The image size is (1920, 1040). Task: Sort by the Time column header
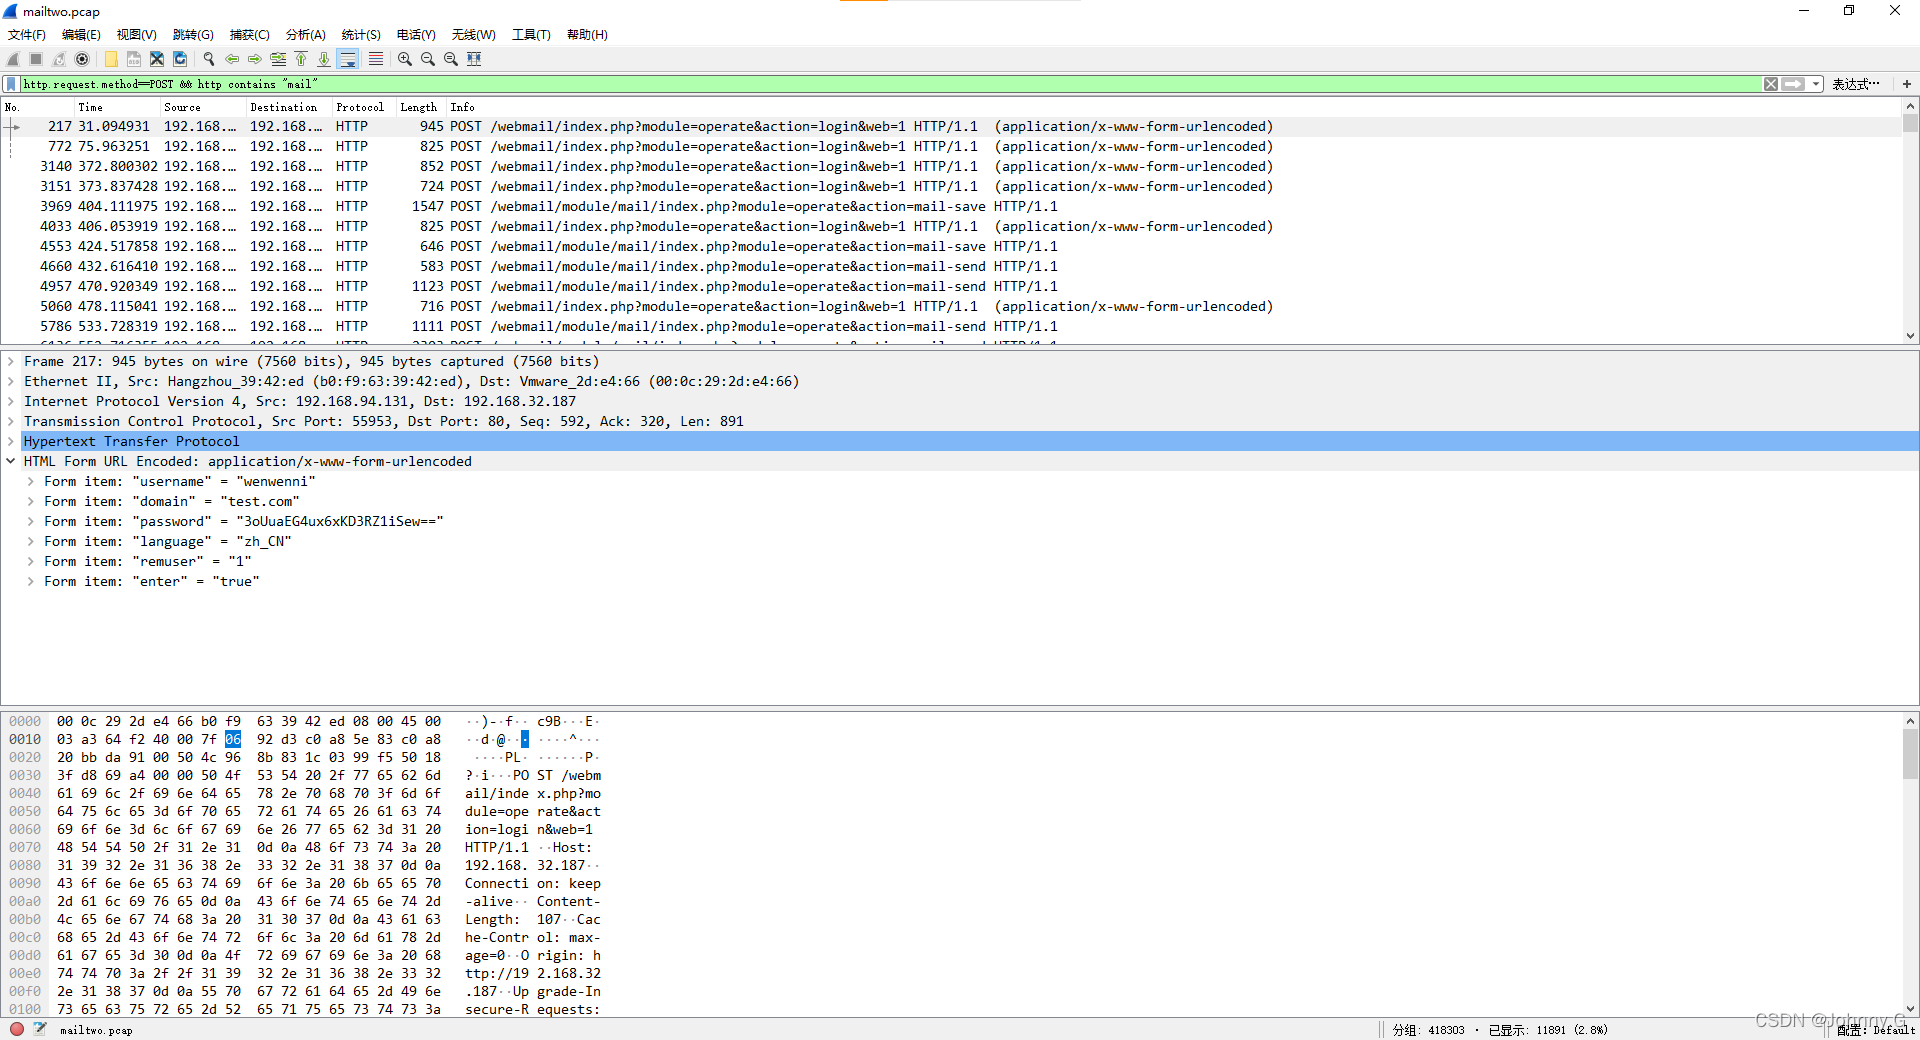117,107
